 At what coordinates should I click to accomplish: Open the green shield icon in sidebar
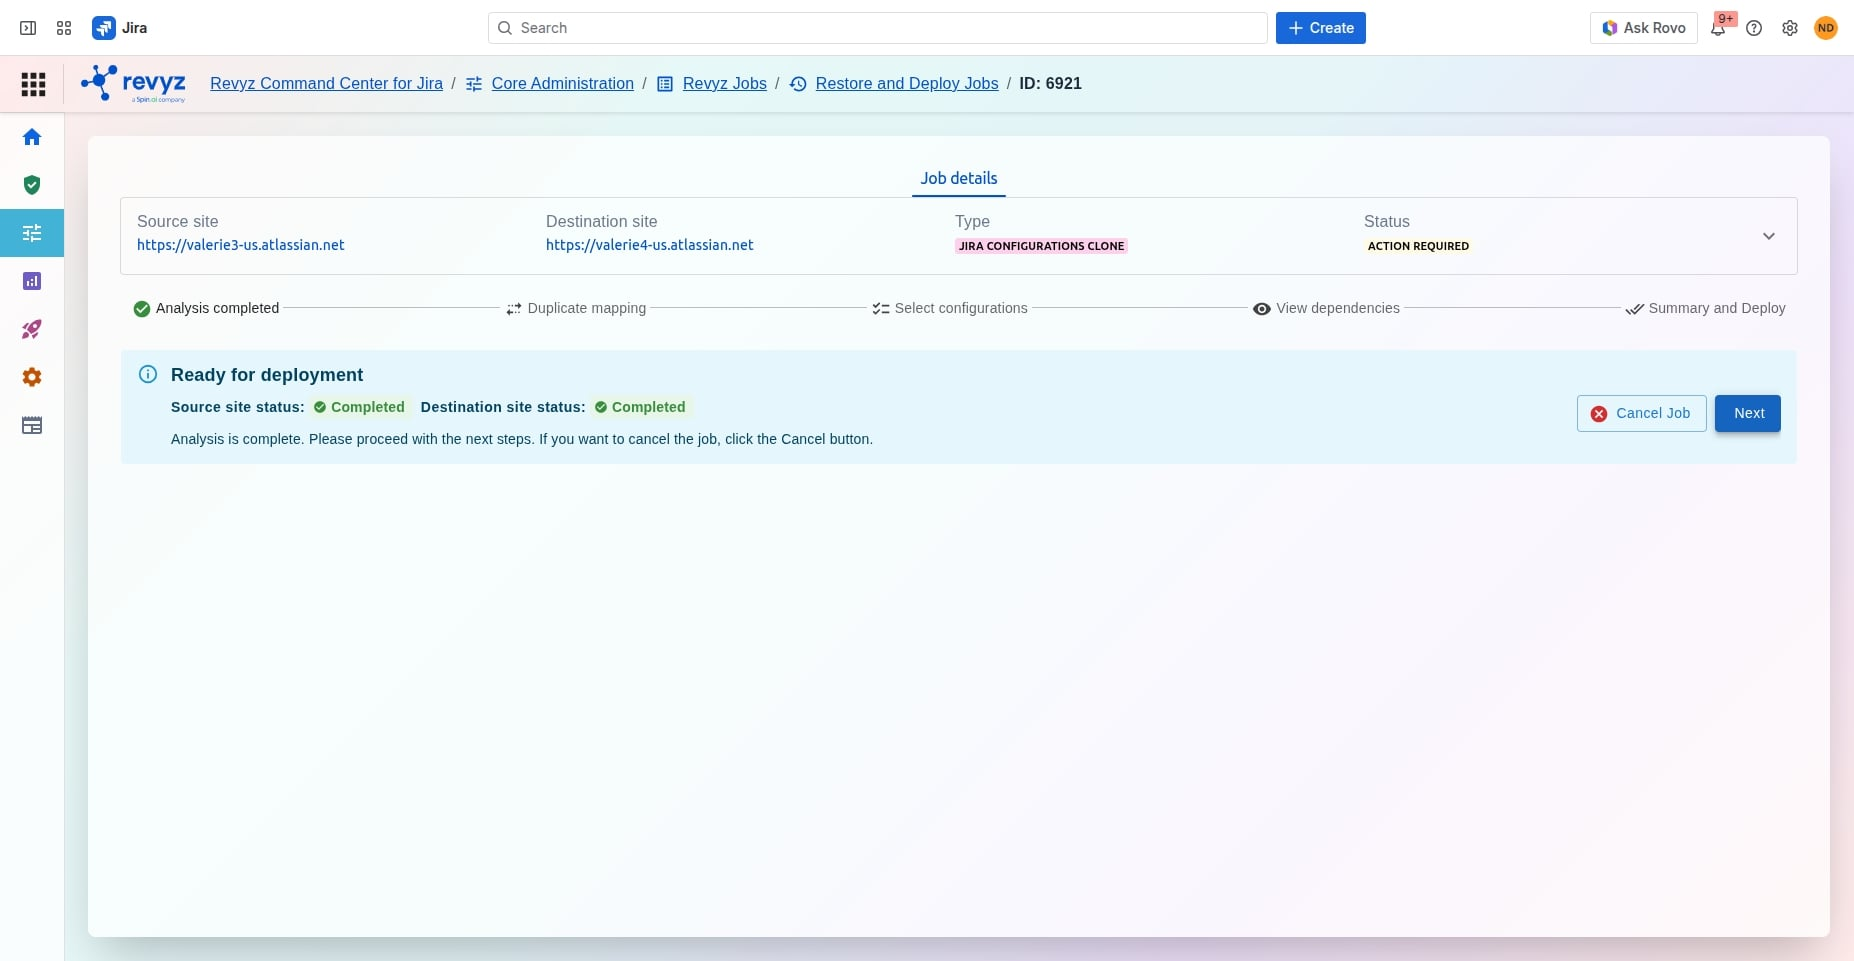coord(32,185)
